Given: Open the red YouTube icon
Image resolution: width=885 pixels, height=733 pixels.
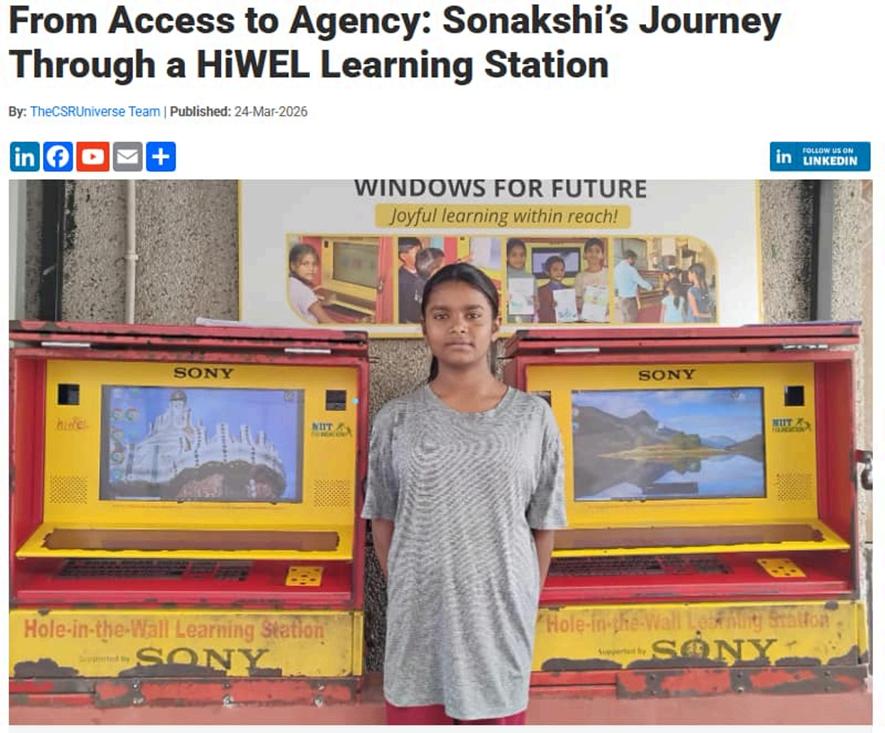Looking at the screenshot, I should click(x=93, y=157).
